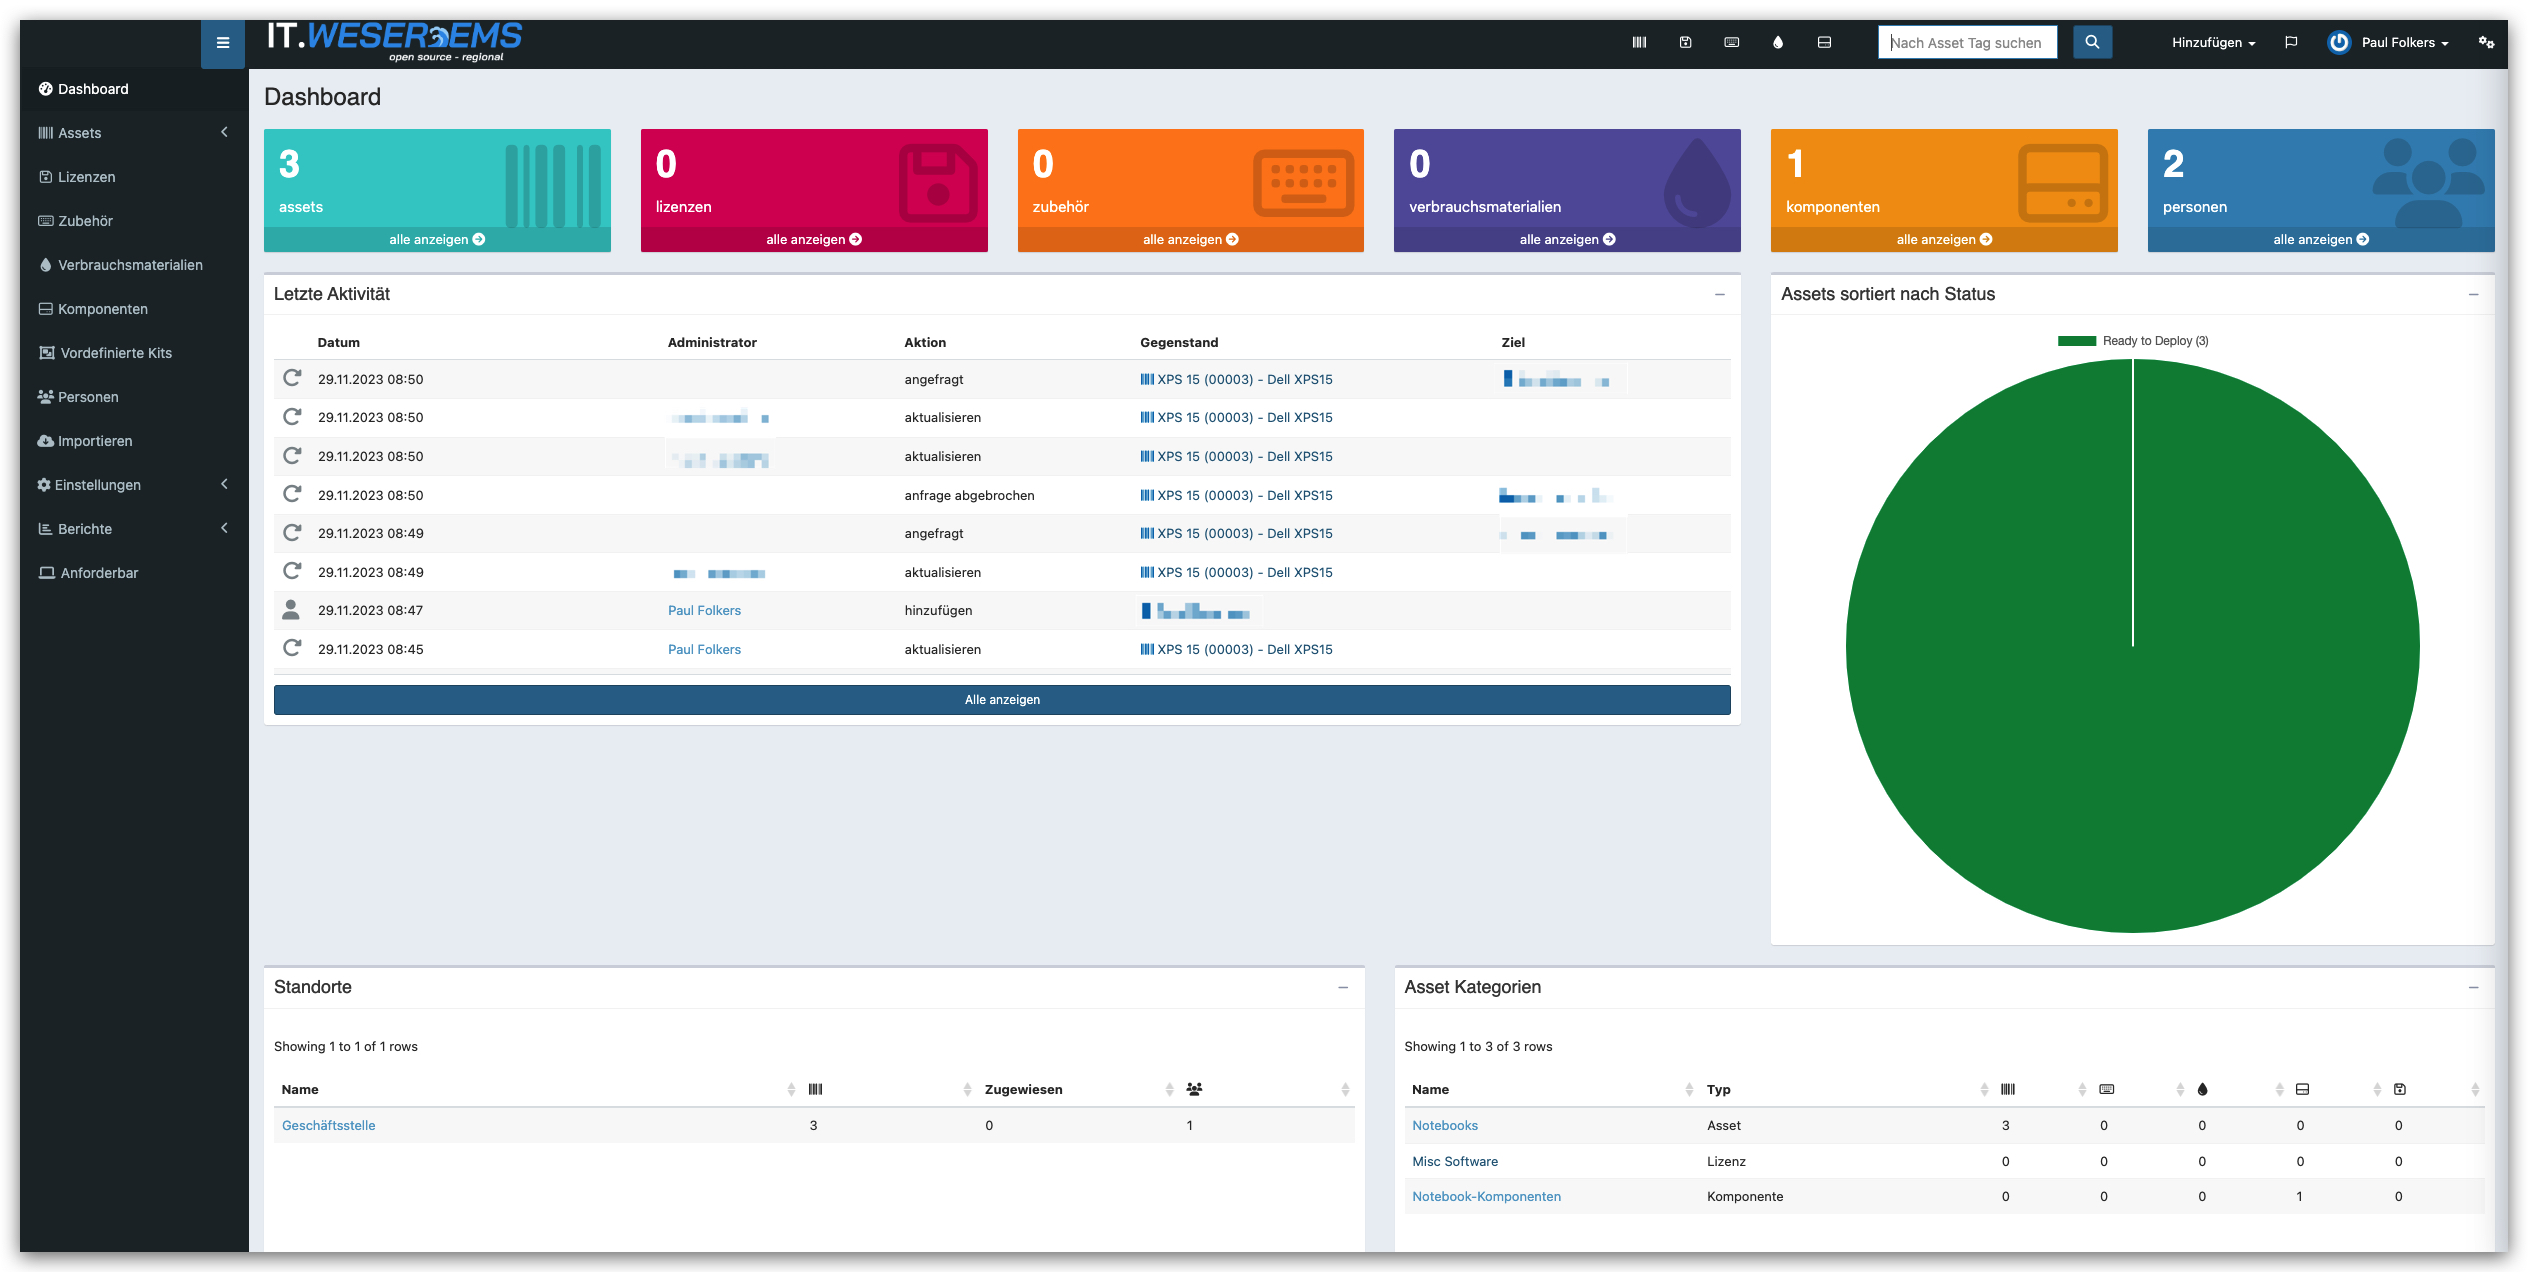
Task: Click the IT.WESER-EMS logo
Action: point(394,42)
